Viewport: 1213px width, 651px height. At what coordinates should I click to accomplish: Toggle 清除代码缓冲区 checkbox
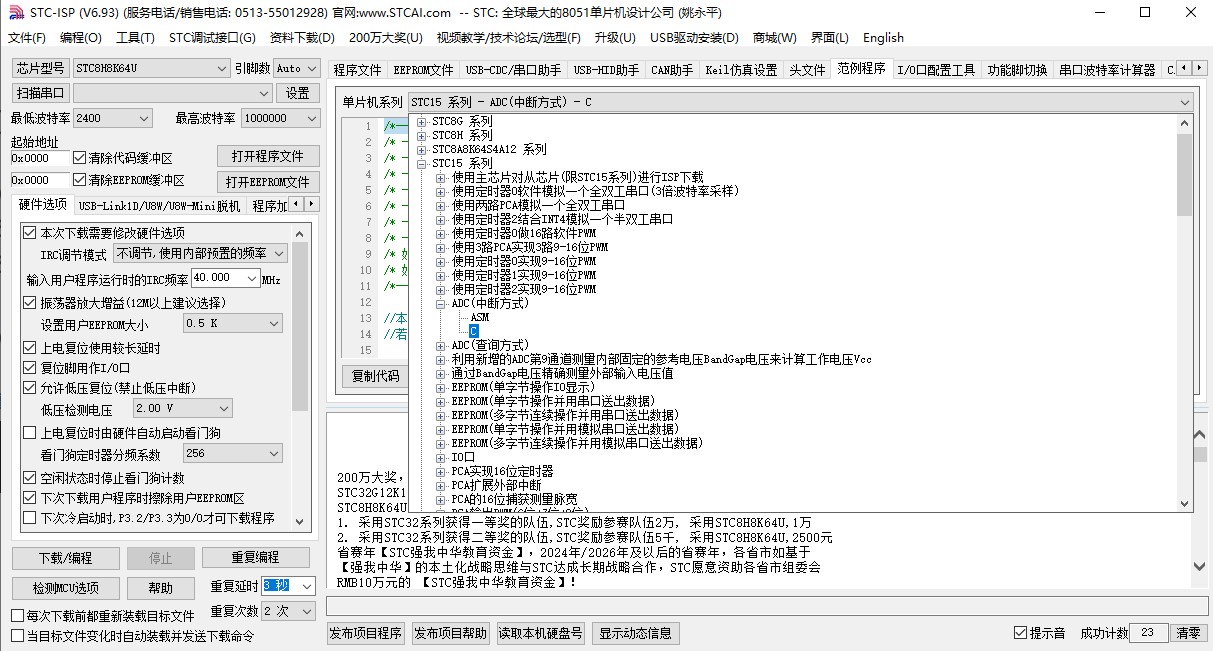(x=80, y=158)
